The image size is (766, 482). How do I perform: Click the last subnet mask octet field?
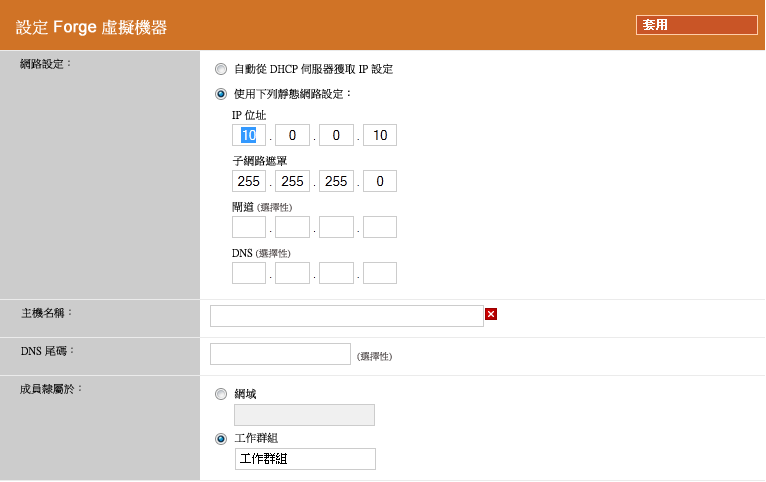(x=380, y=181)
